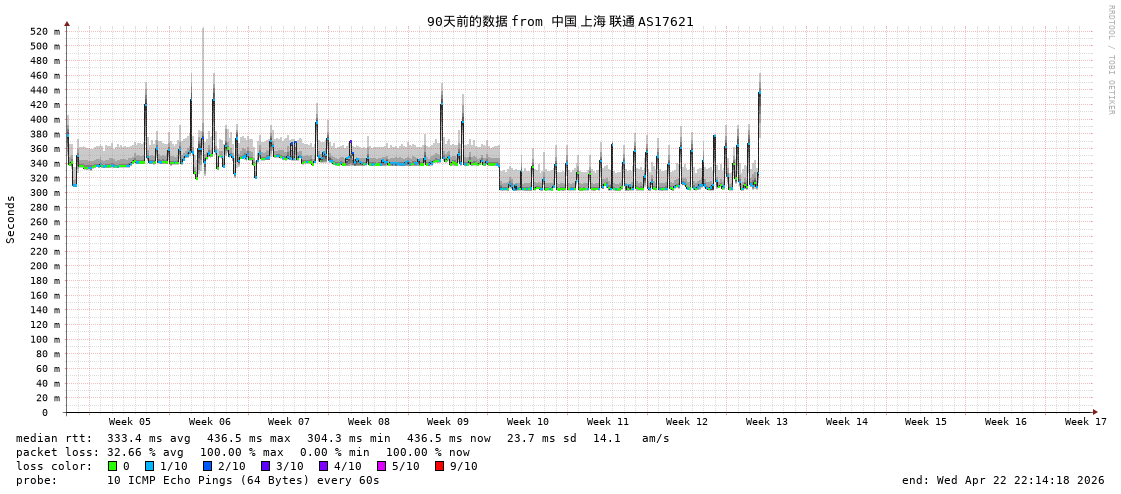Image resolution: width=1121 pixels, height=494 pixels.
Task: Select the Week 13 x-axis label
Action: (767, 422)
